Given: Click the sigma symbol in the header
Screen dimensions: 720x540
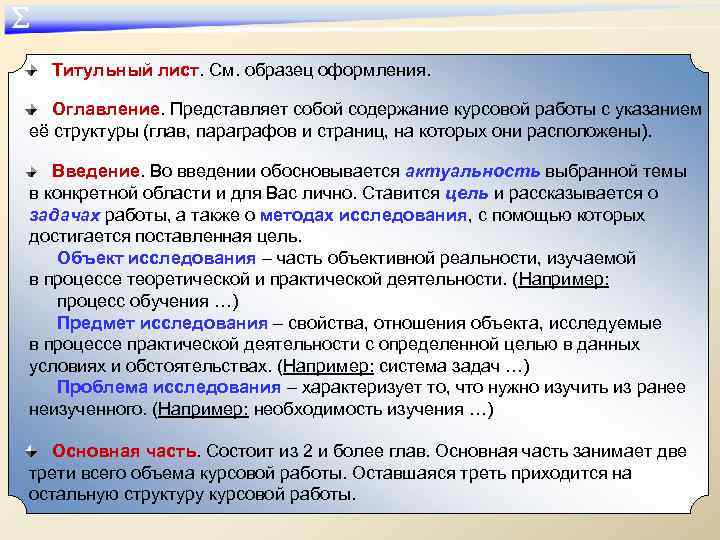Looking at the screenshot, I should click(20, 17).
